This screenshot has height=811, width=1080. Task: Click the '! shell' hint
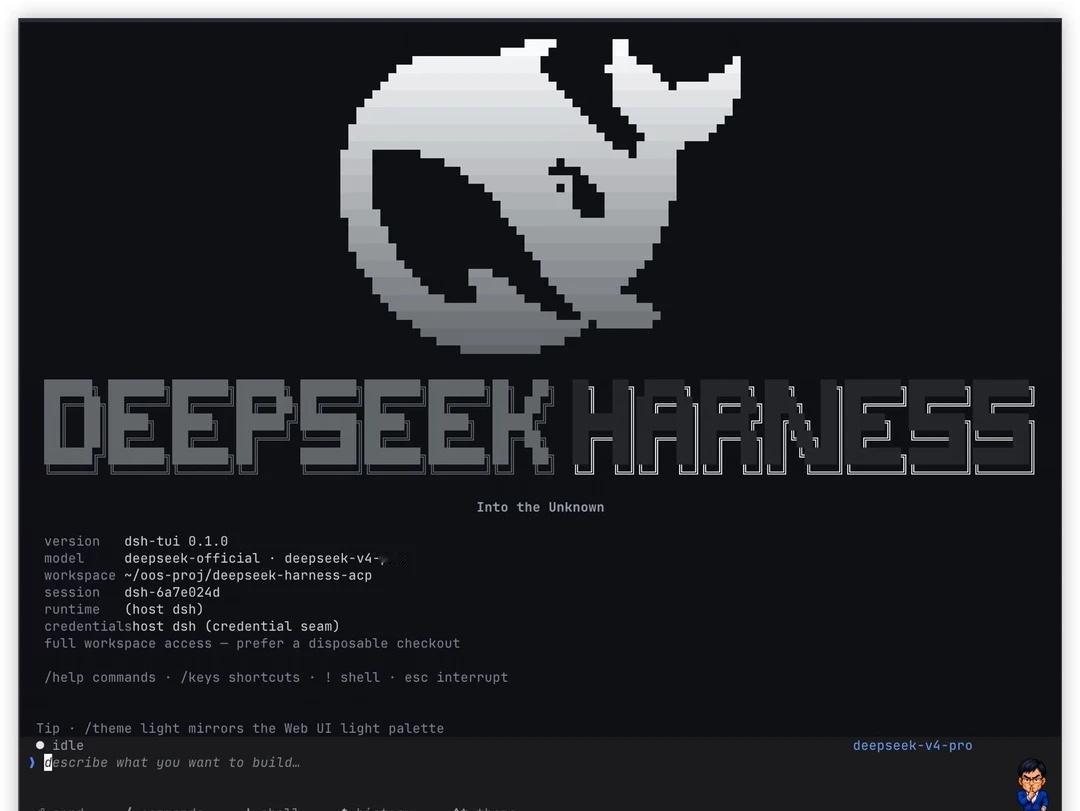pyautogui.click(x=352, y=677)
